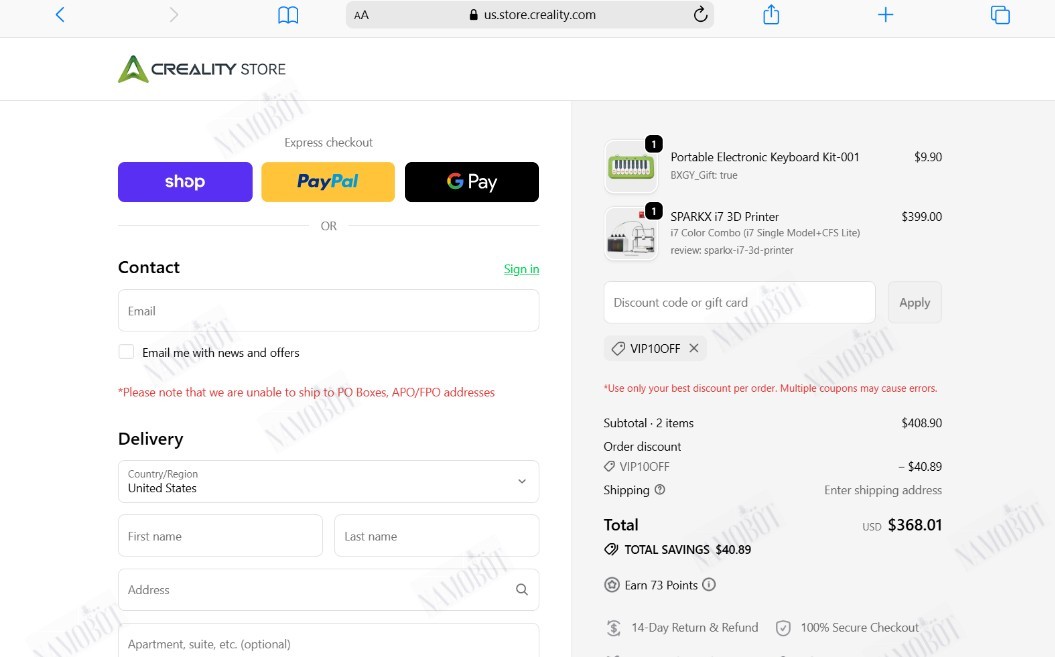This screenshot has width=1055, height=657.
Task: Expand the Country/Region dropdown
Action: tap(328, 481)
